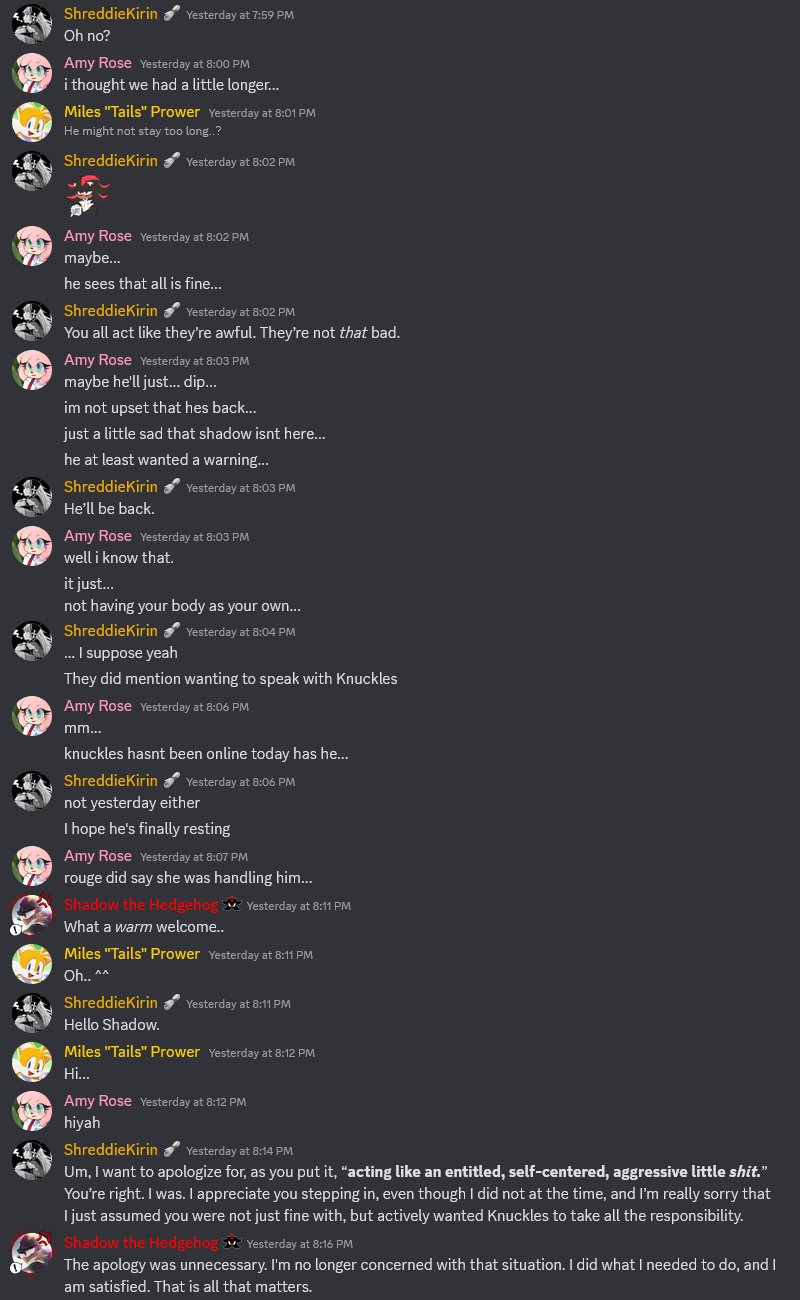Open the Shadow emoji posted by ShreddieKirin
This screenshot has height=1300, width=800.
(x=87, y=195)
